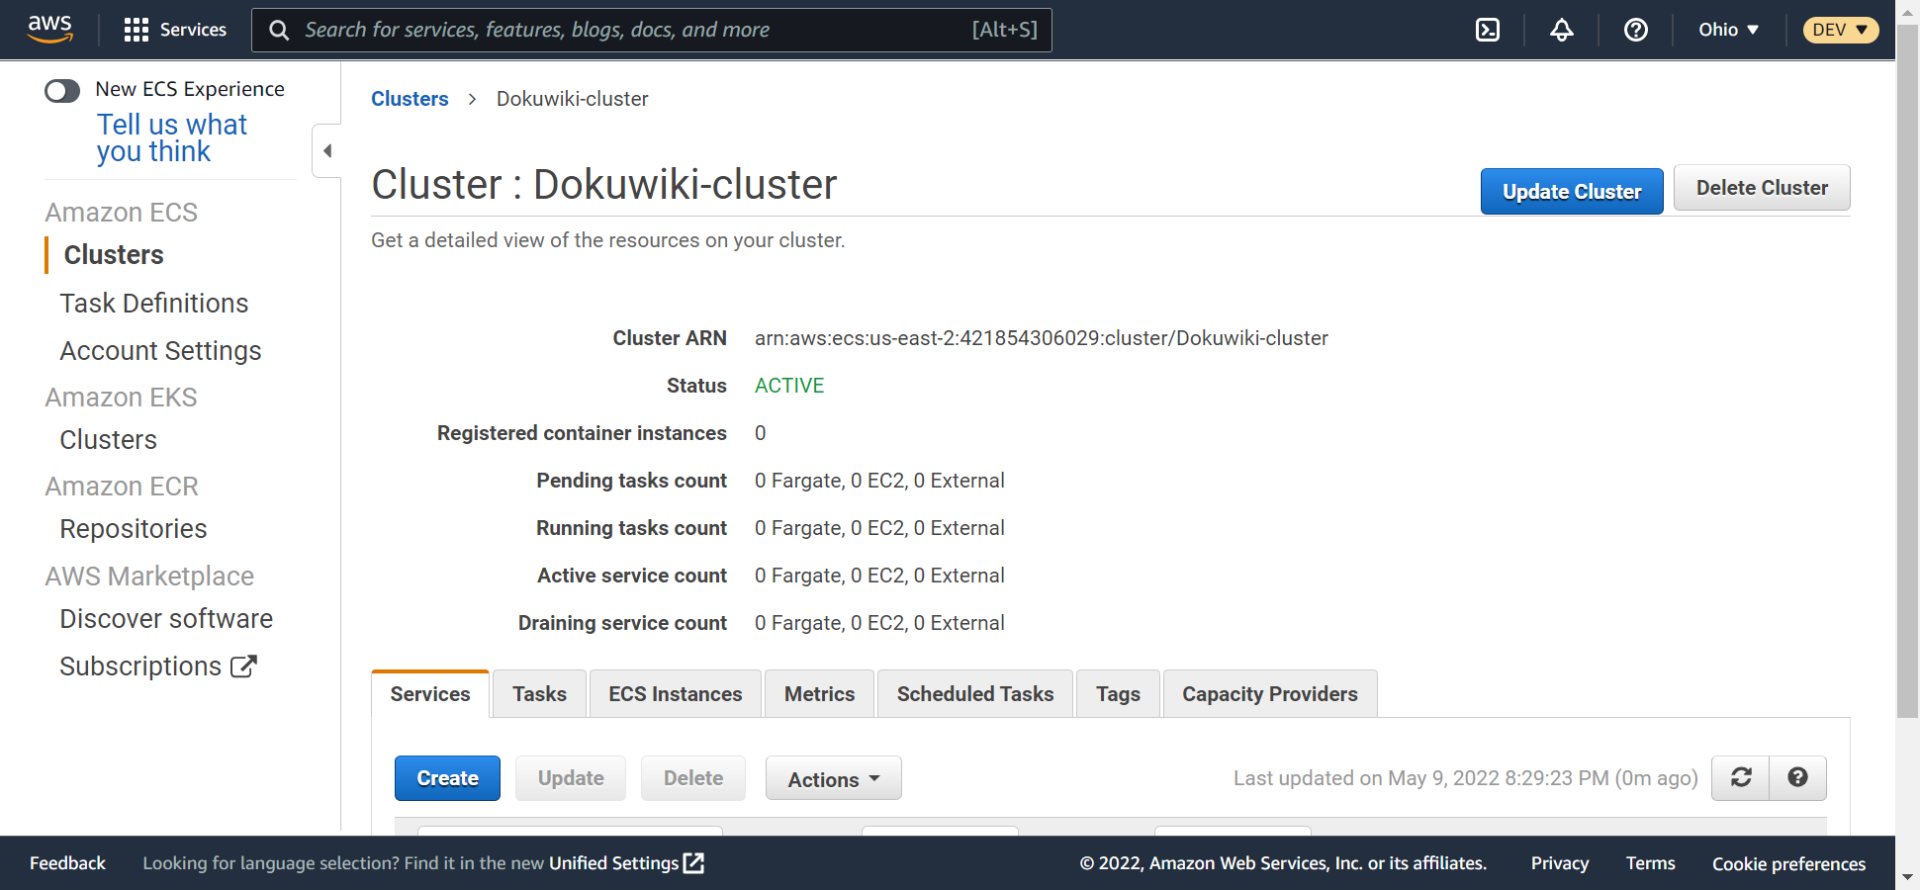Open ECR Repositories in sidebar
The width and height of the screenshot is (1920, 890).
coord(133,529)
